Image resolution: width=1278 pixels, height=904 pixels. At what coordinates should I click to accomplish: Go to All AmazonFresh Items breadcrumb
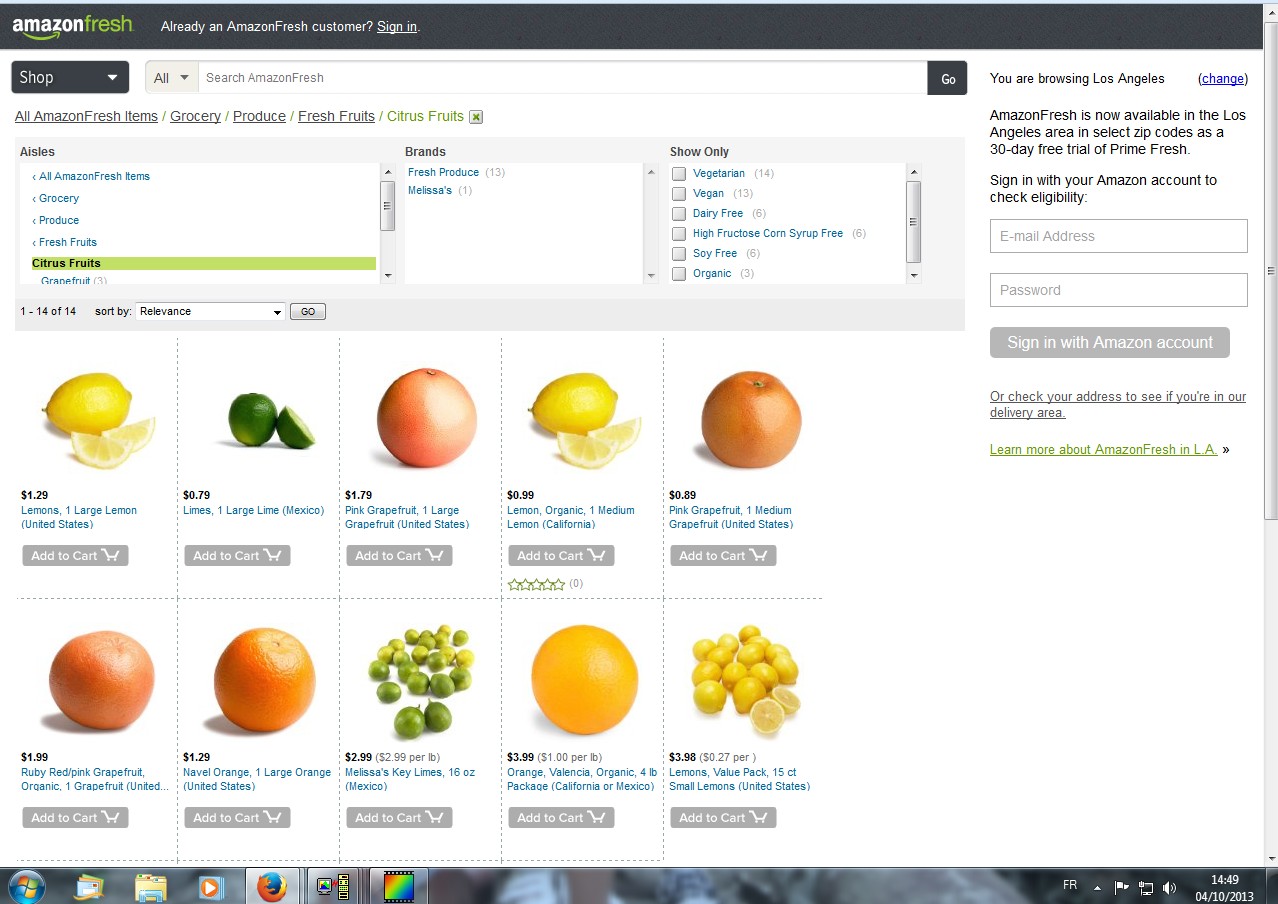click(x=86, y=116)
